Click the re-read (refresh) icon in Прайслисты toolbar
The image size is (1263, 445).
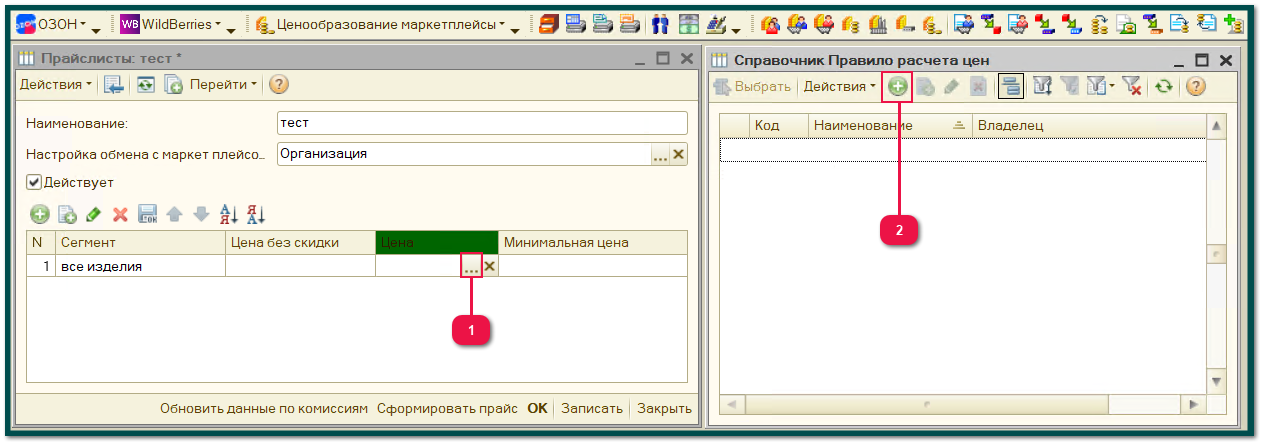(x=146, y=85)
